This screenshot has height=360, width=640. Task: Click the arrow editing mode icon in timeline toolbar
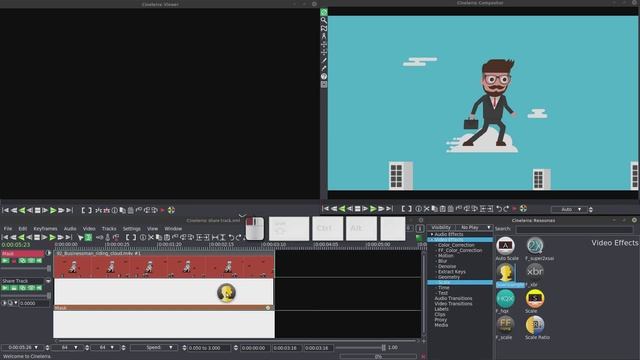[x=80, y=237]
